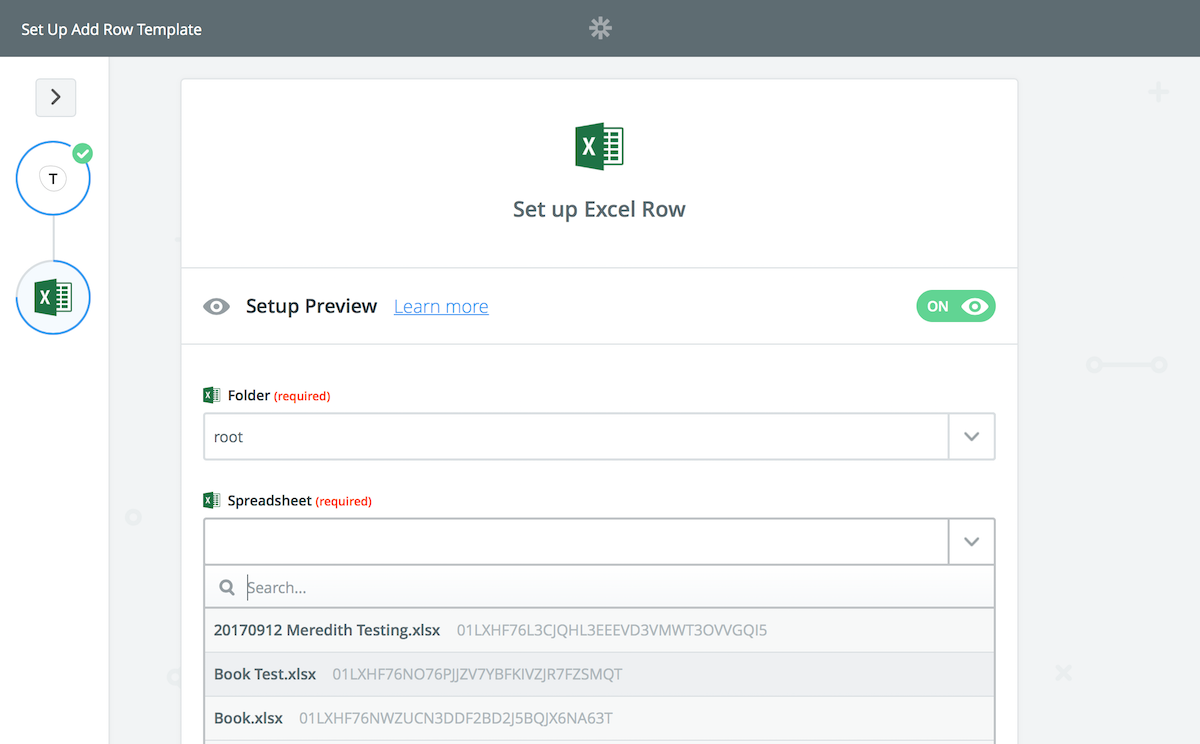1200x744 pixels.
Task: Click the Set Up Add Row Template title
Action: pyautogui.click(x=112, y=29)
